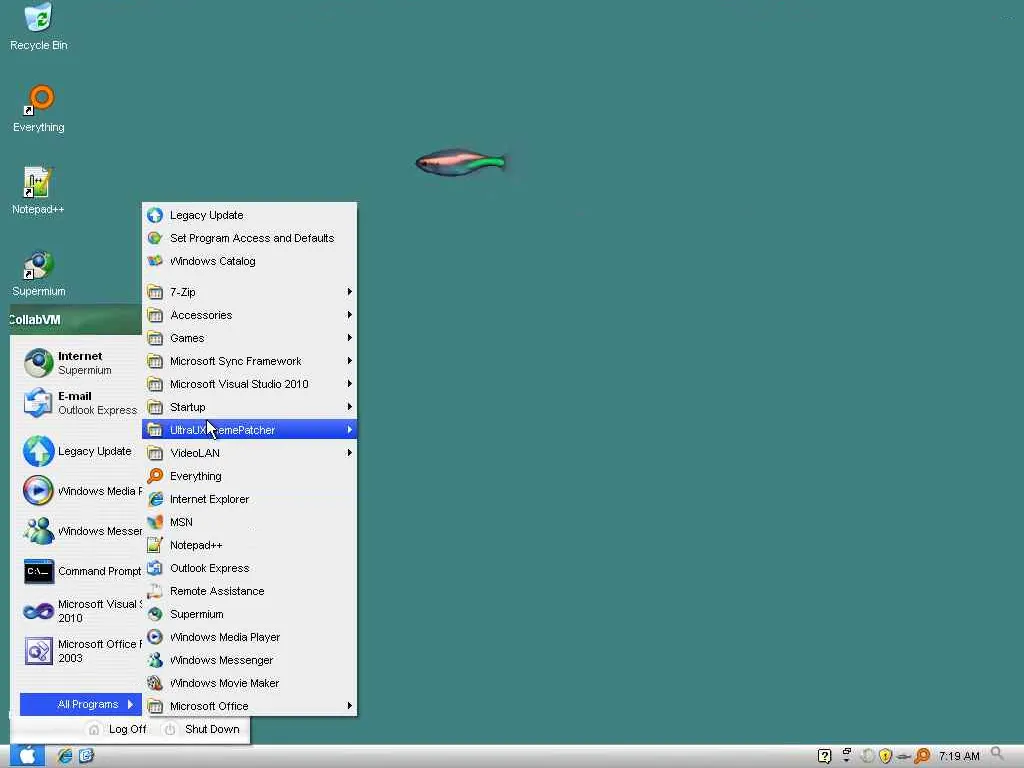The width and height of the screenshot is (1024, 768).
Task: Click the Windows Movie Maker film reel icon
Action: pos(155,683)
